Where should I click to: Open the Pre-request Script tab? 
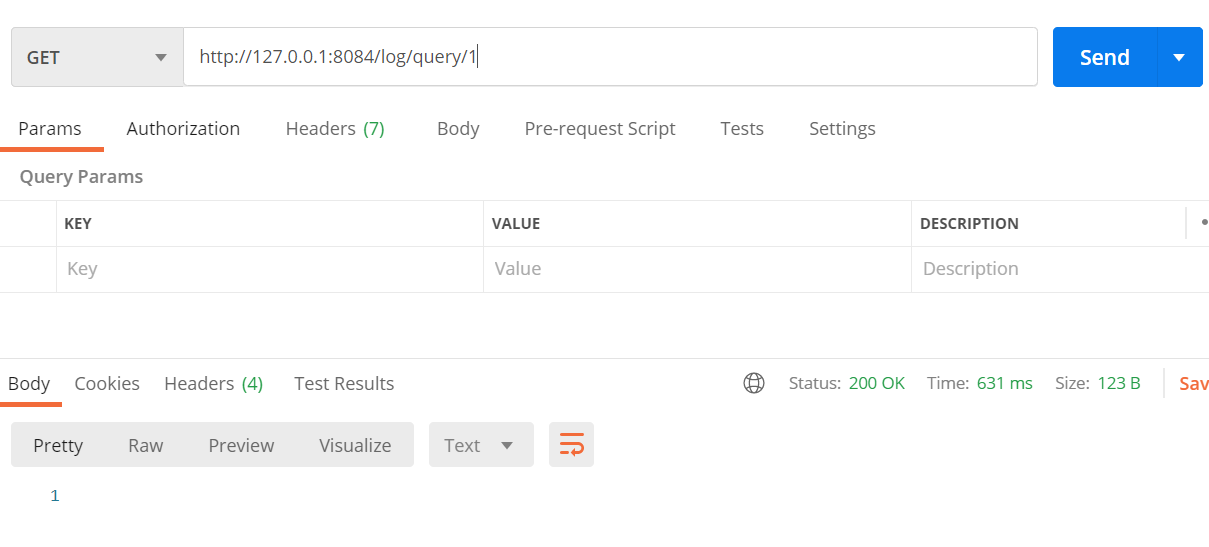600,128
